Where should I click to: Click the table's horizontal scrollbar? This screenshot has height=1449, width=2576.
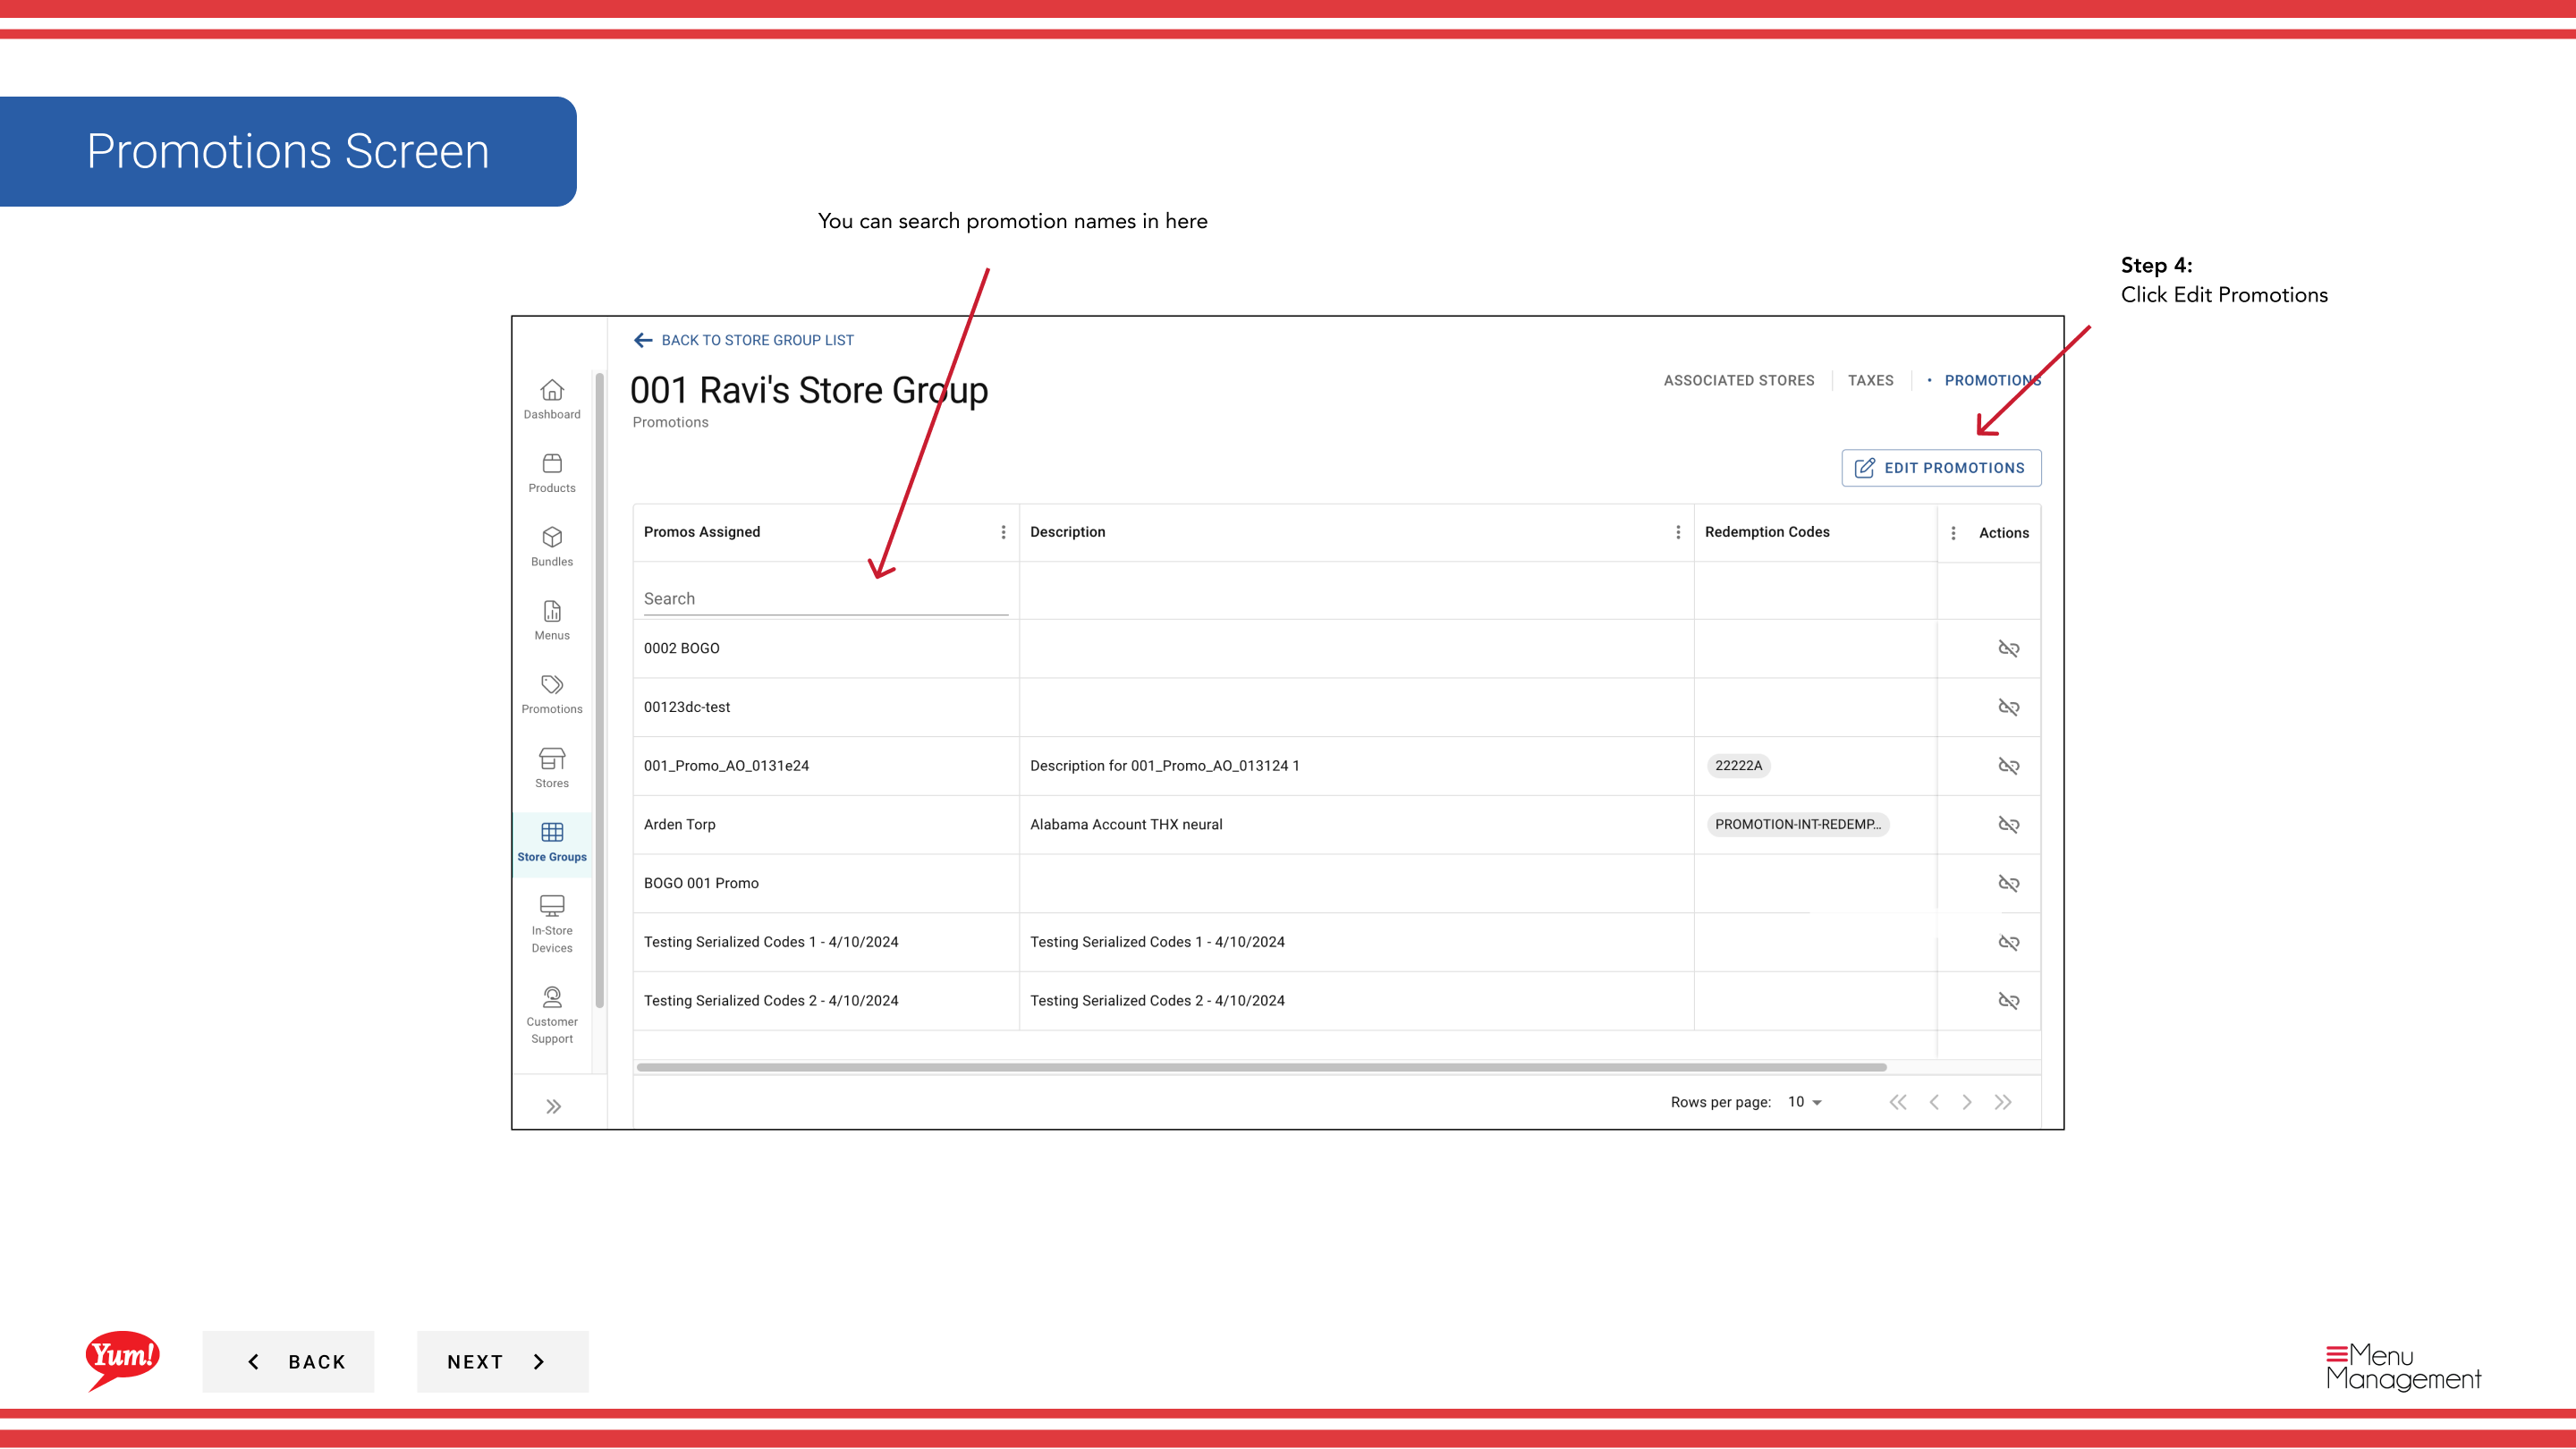pos(1261,1067)
